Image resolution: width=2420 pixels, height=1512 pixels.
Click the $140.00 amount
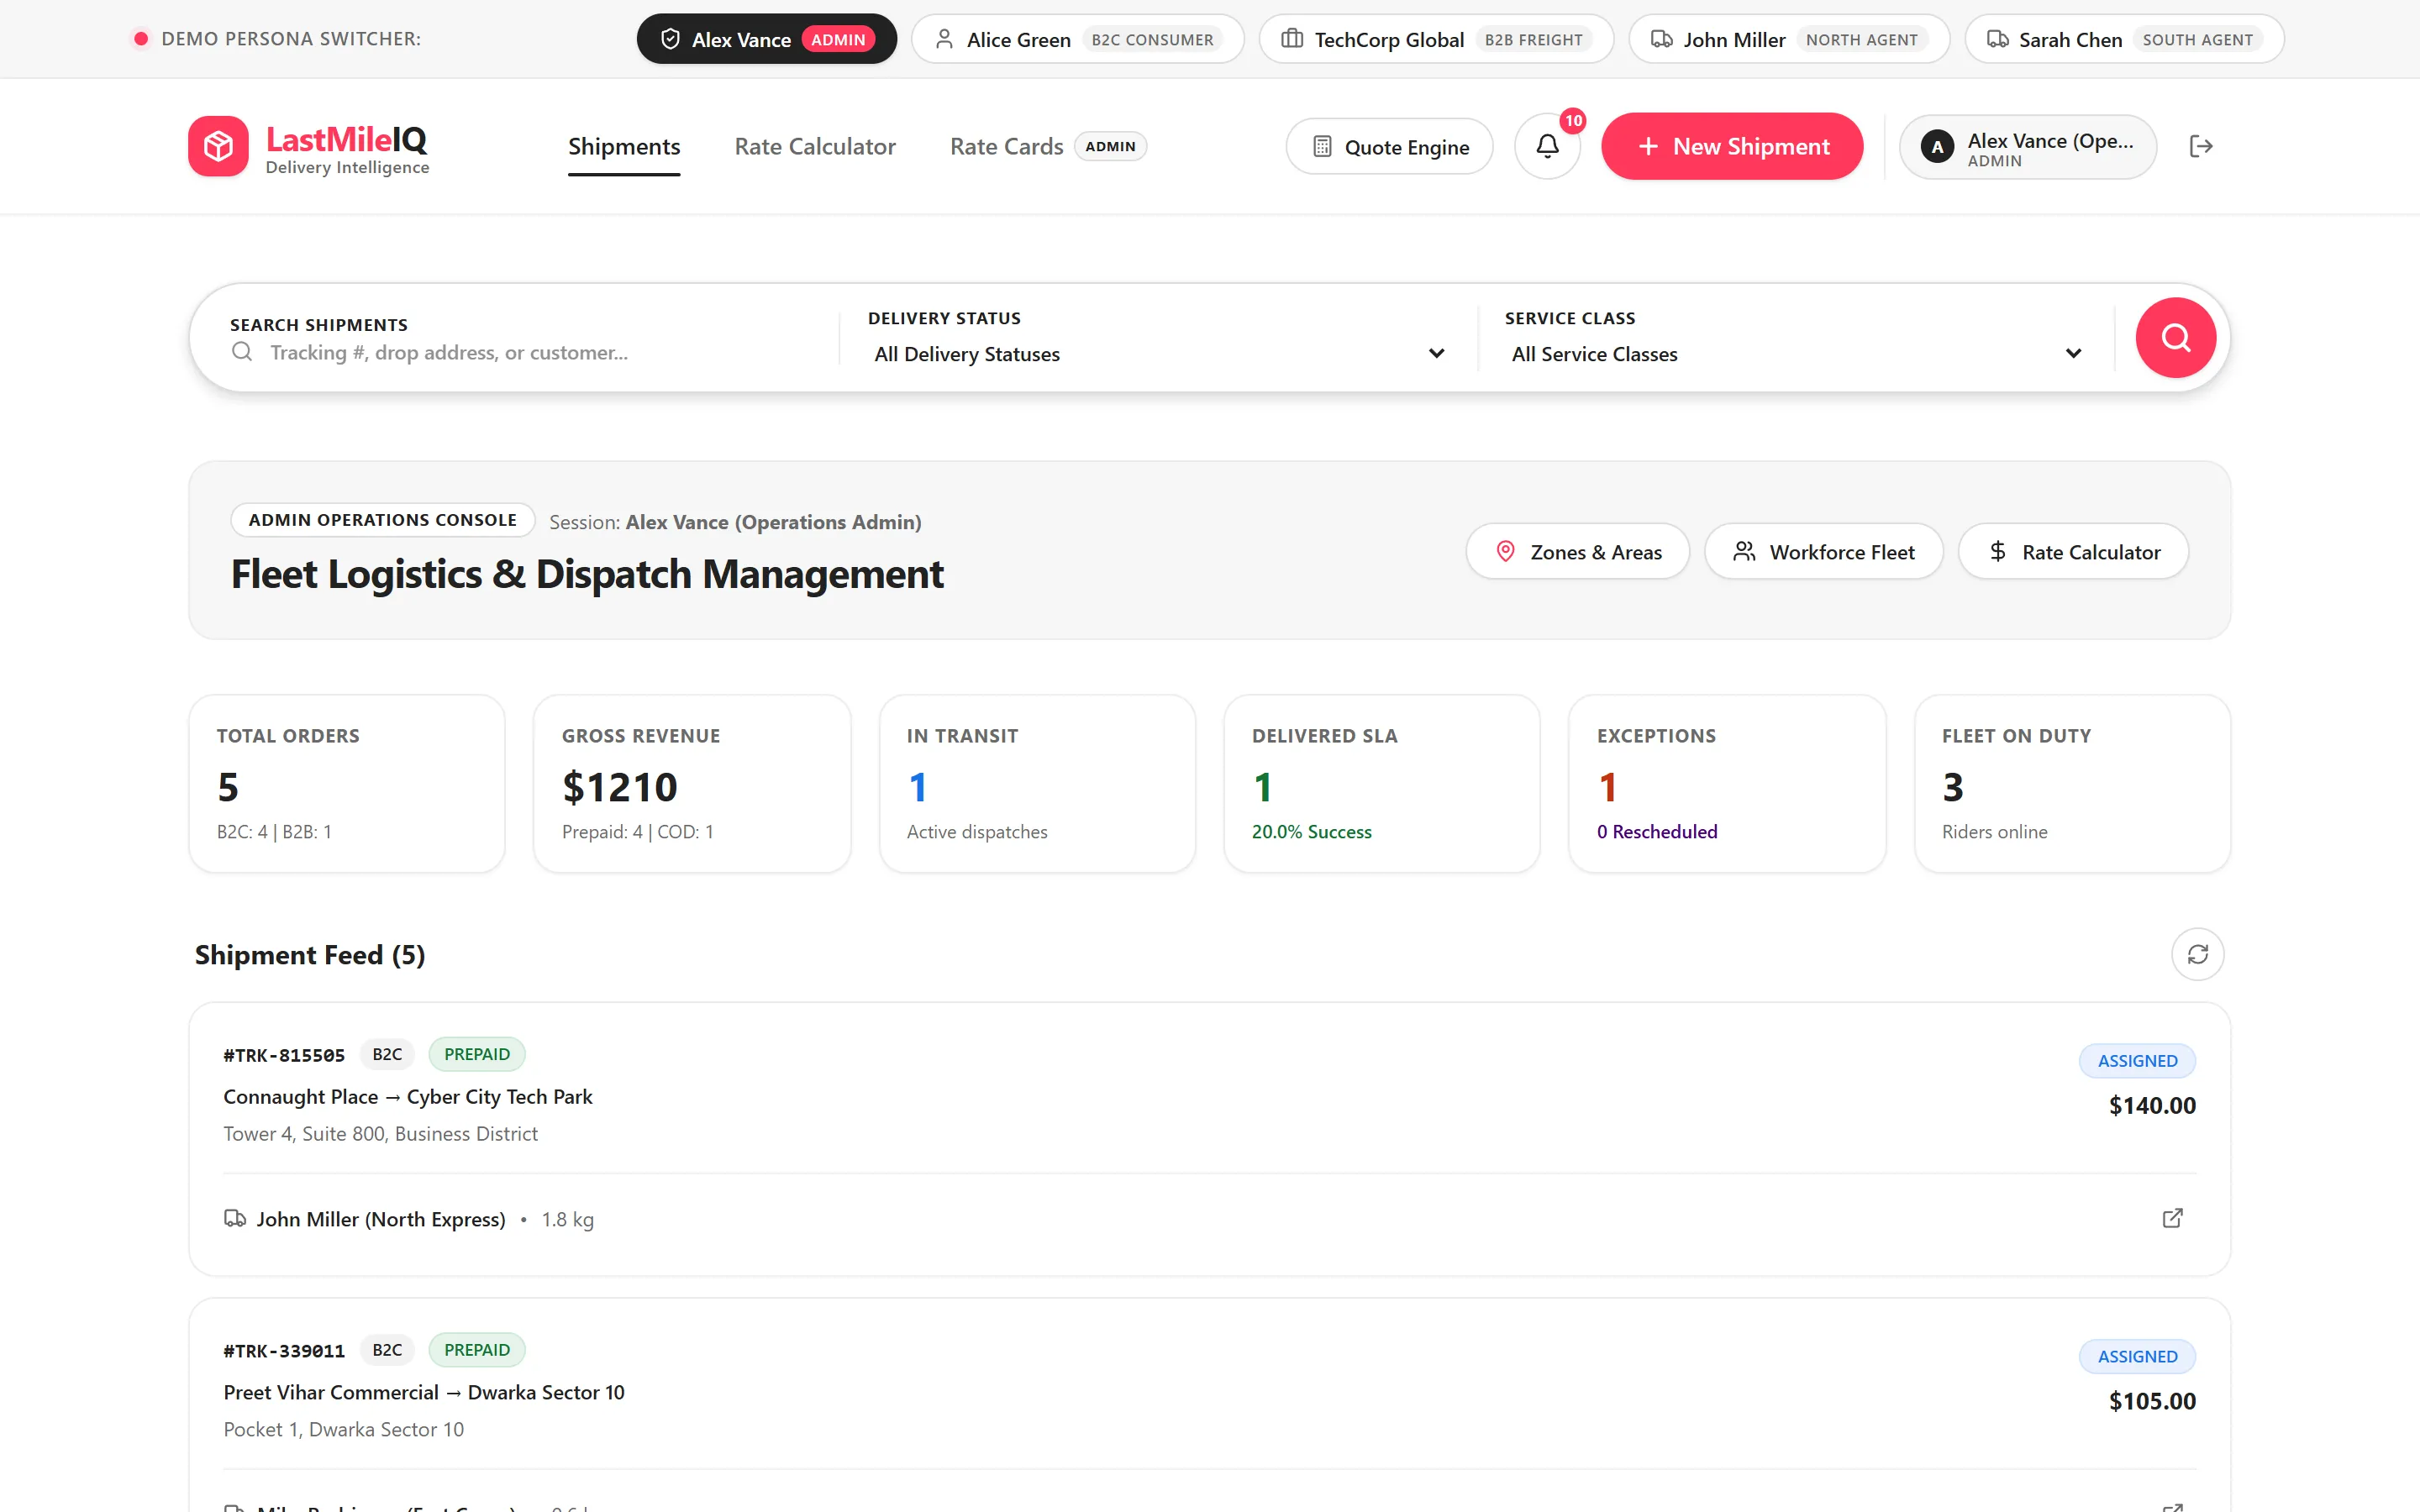pos(2152,1105)
